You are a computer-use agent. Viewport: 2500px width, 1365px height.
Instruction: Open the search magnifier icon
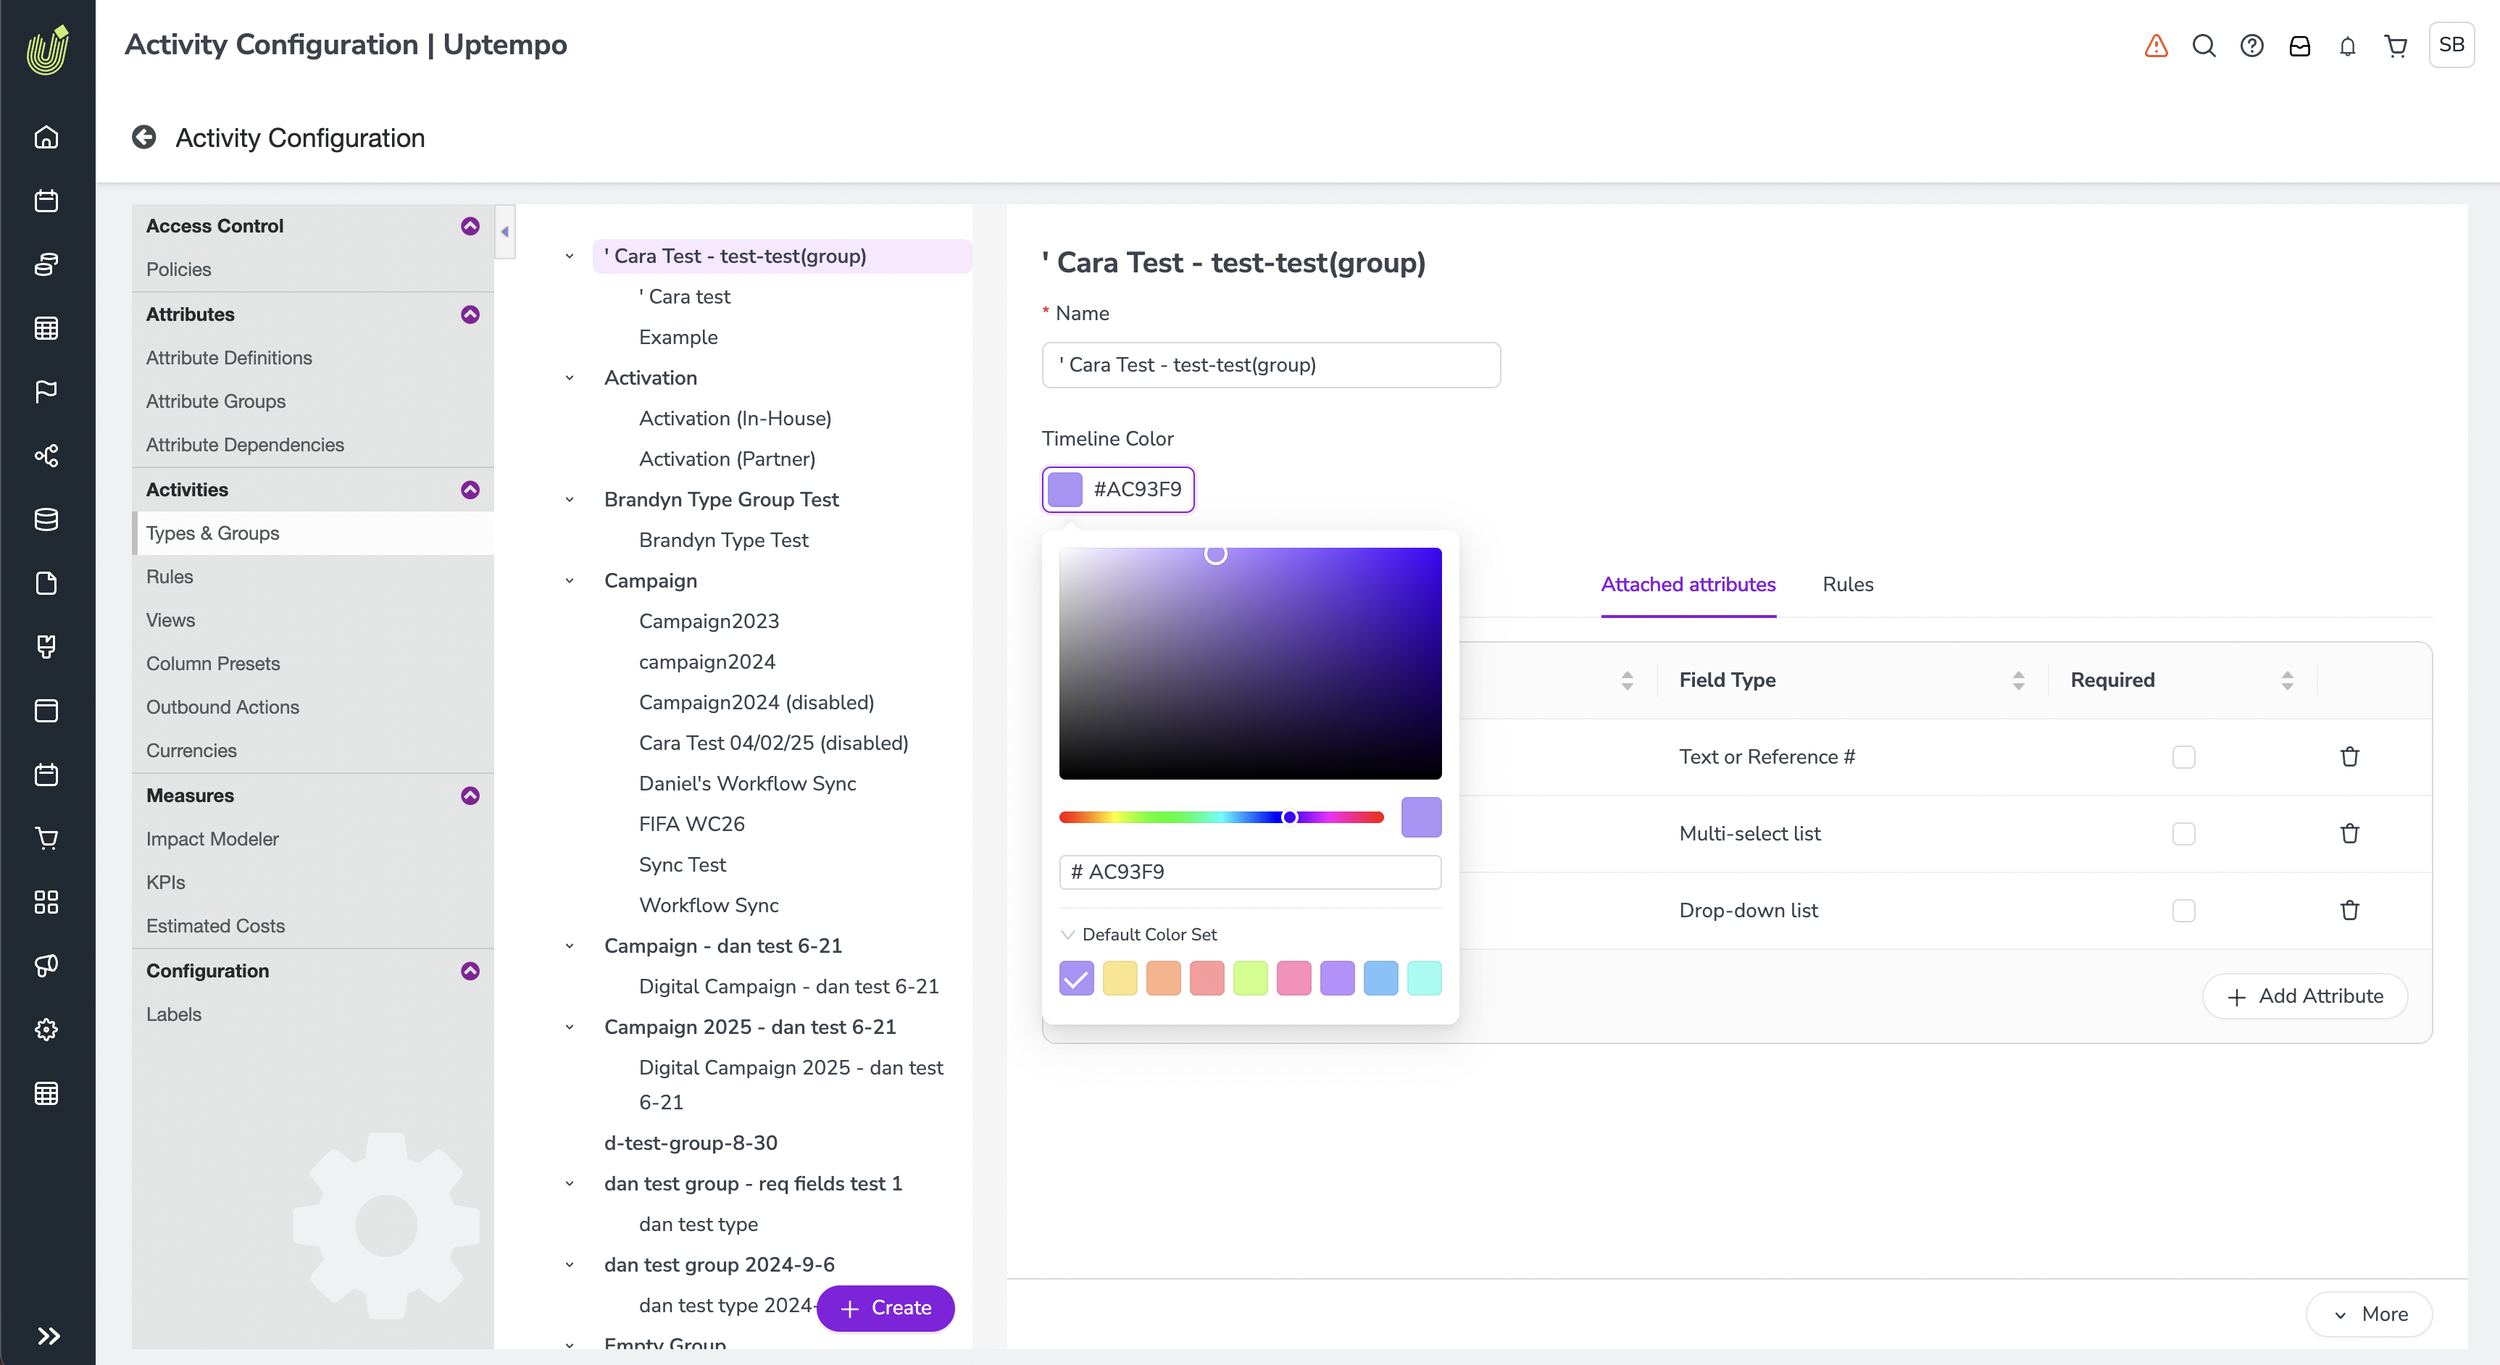pyautogui.click(x=2204, y=46)
